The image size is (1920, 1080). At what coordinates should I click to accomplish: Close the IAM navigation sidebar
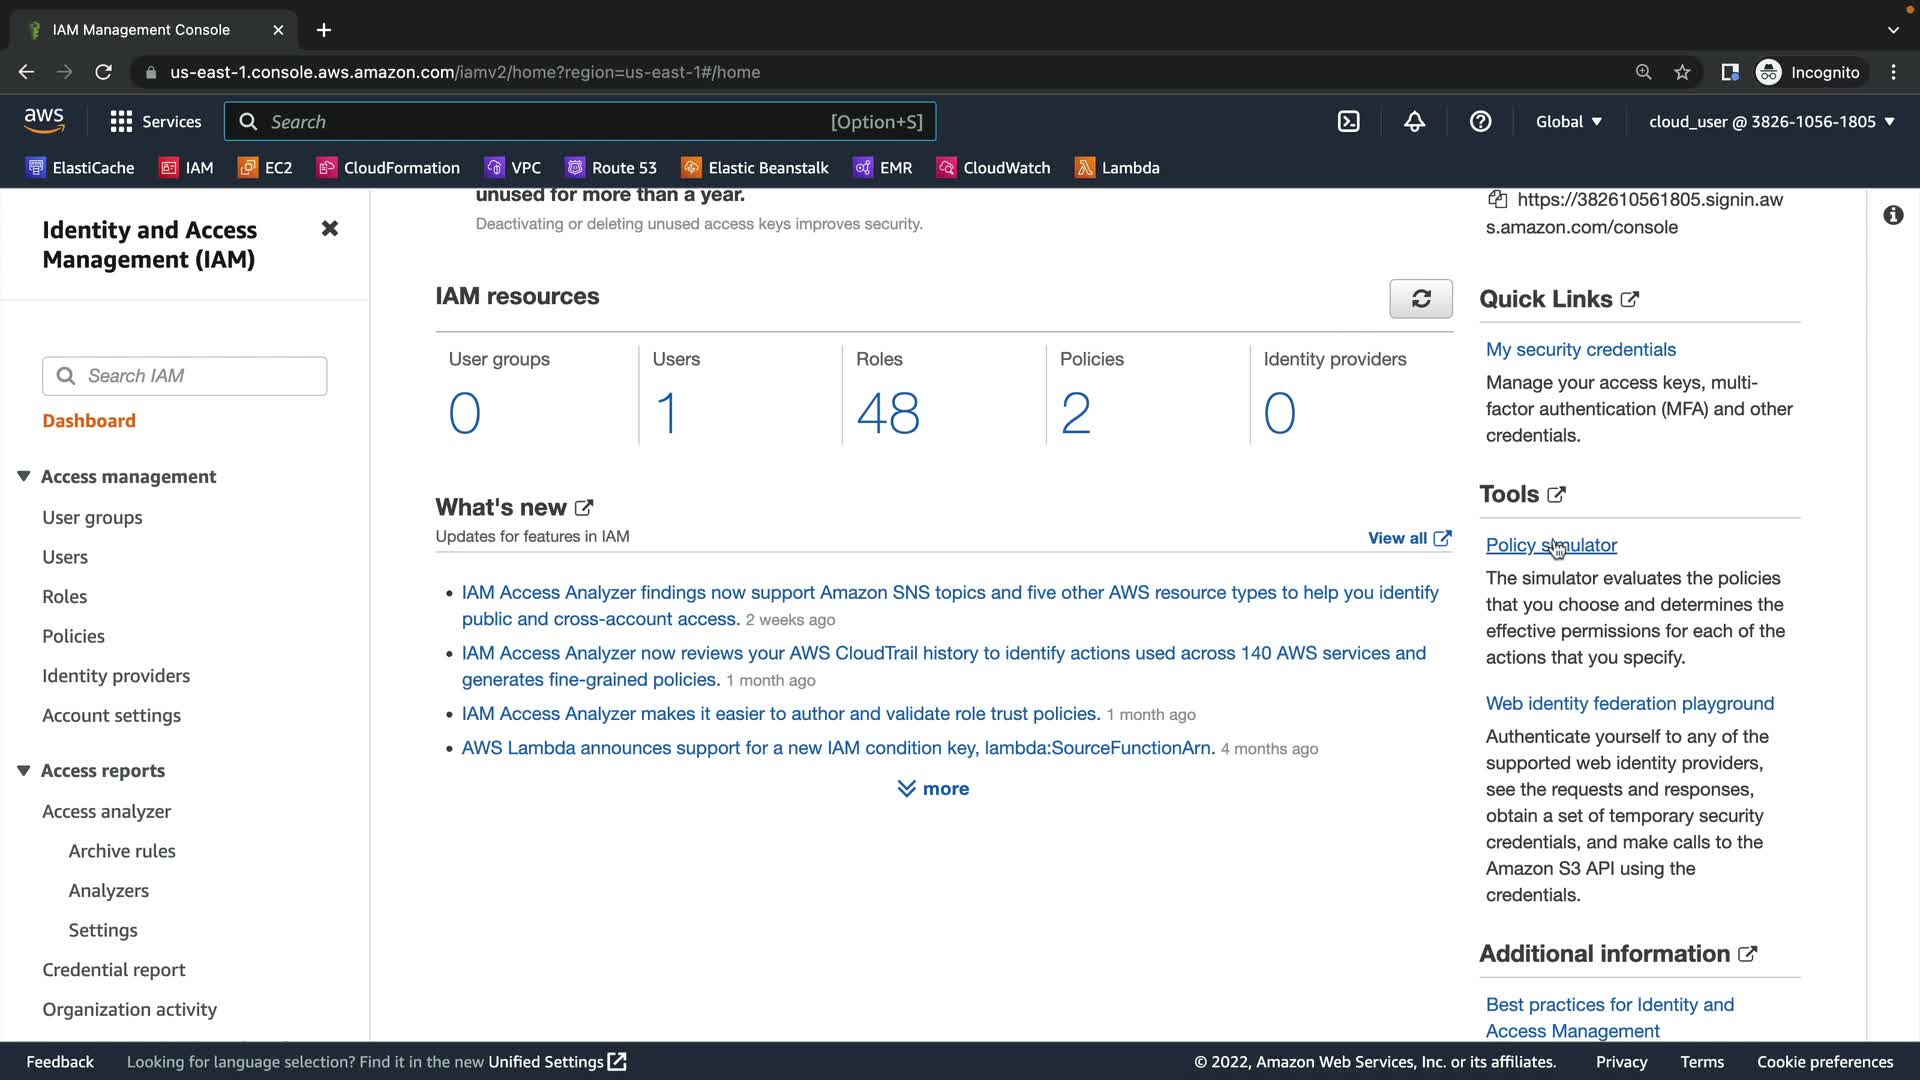point(329,229)
